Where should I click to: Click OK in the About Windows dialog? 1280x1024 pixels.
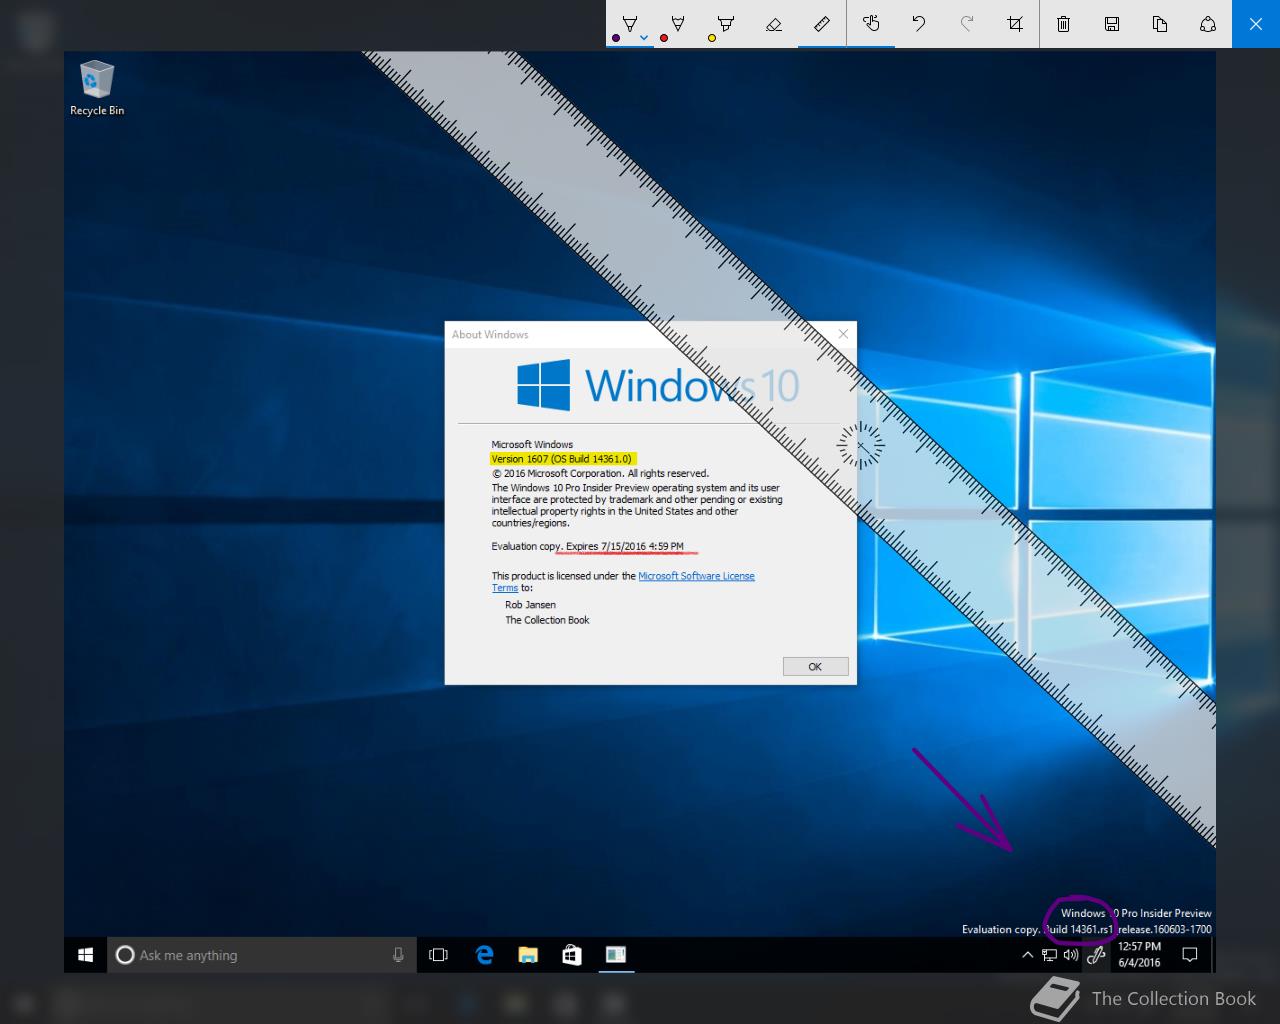pos(815,667)
